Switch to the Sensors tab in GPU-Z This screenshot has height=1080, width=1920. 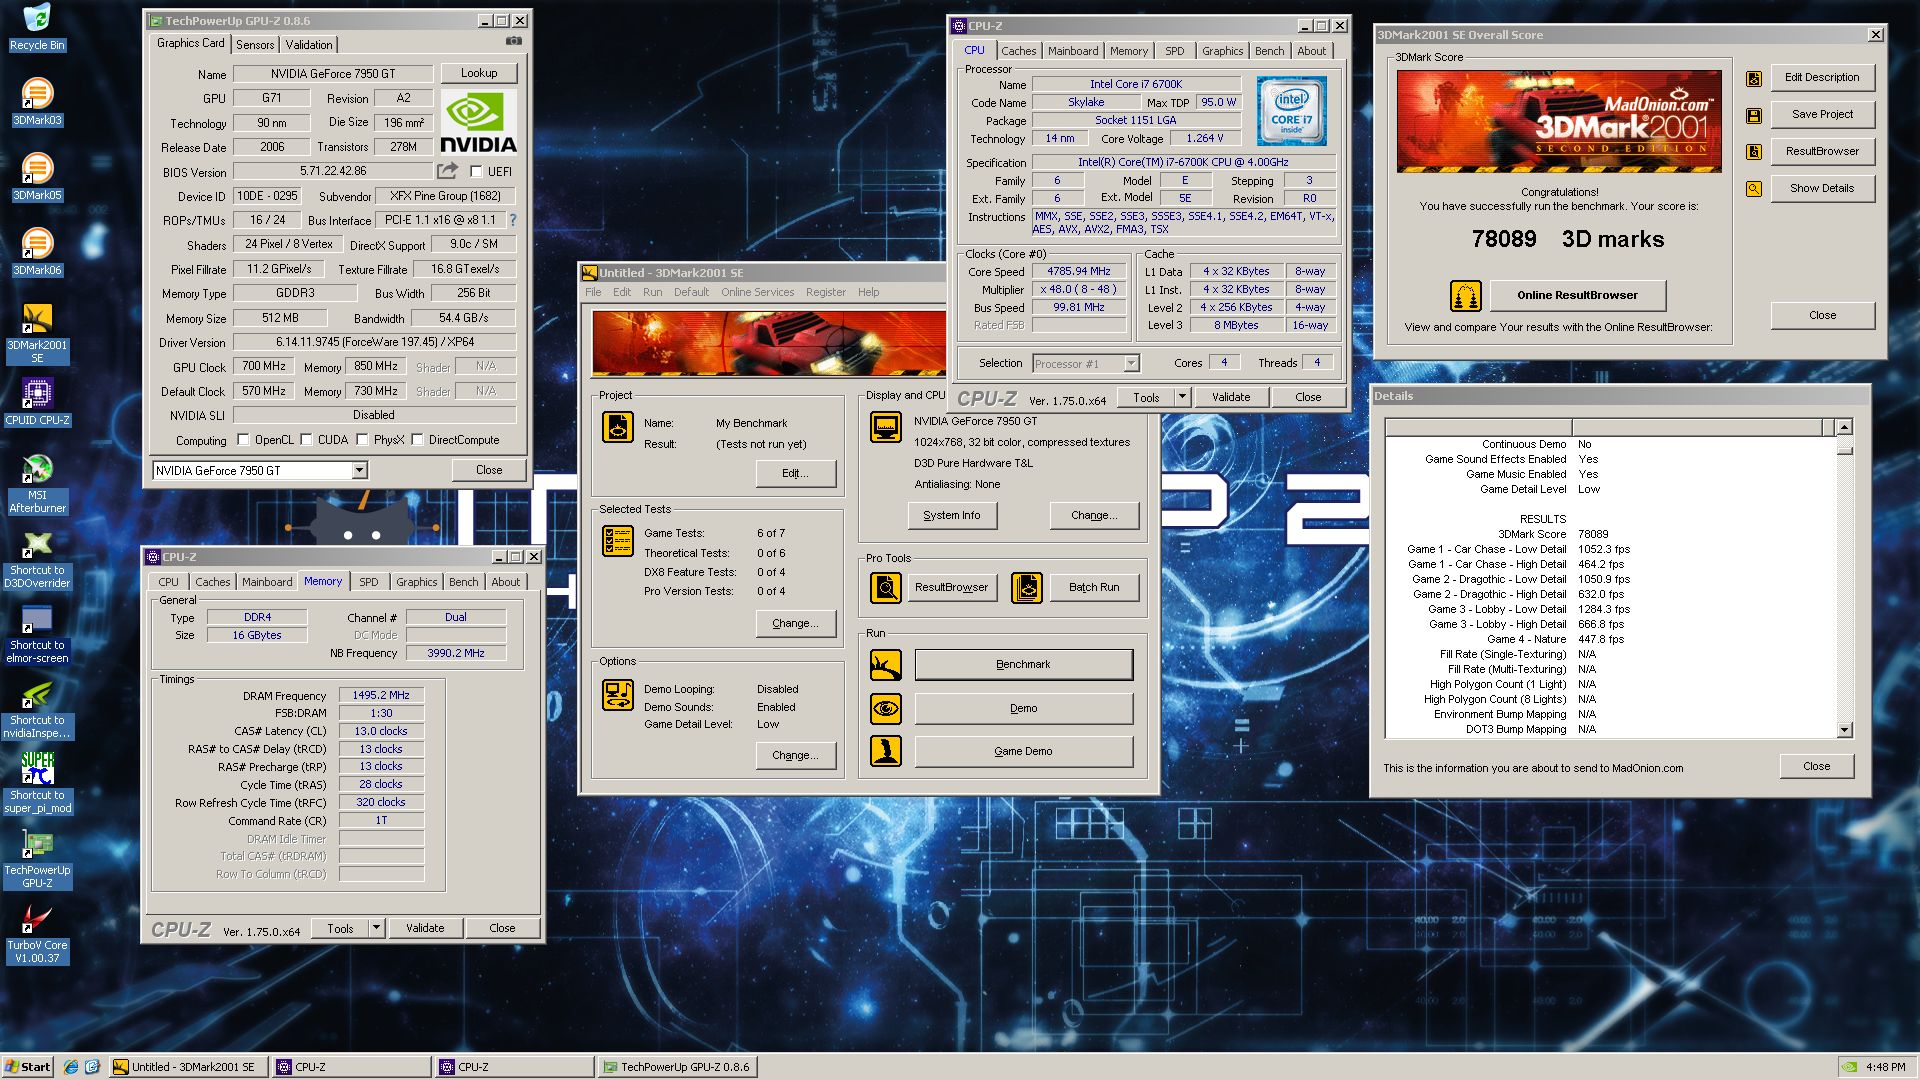(255, 45)
